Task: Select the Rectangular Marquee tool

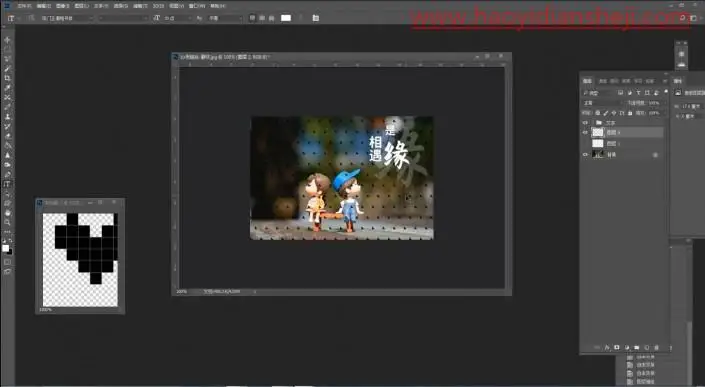Action: point(7,49)
